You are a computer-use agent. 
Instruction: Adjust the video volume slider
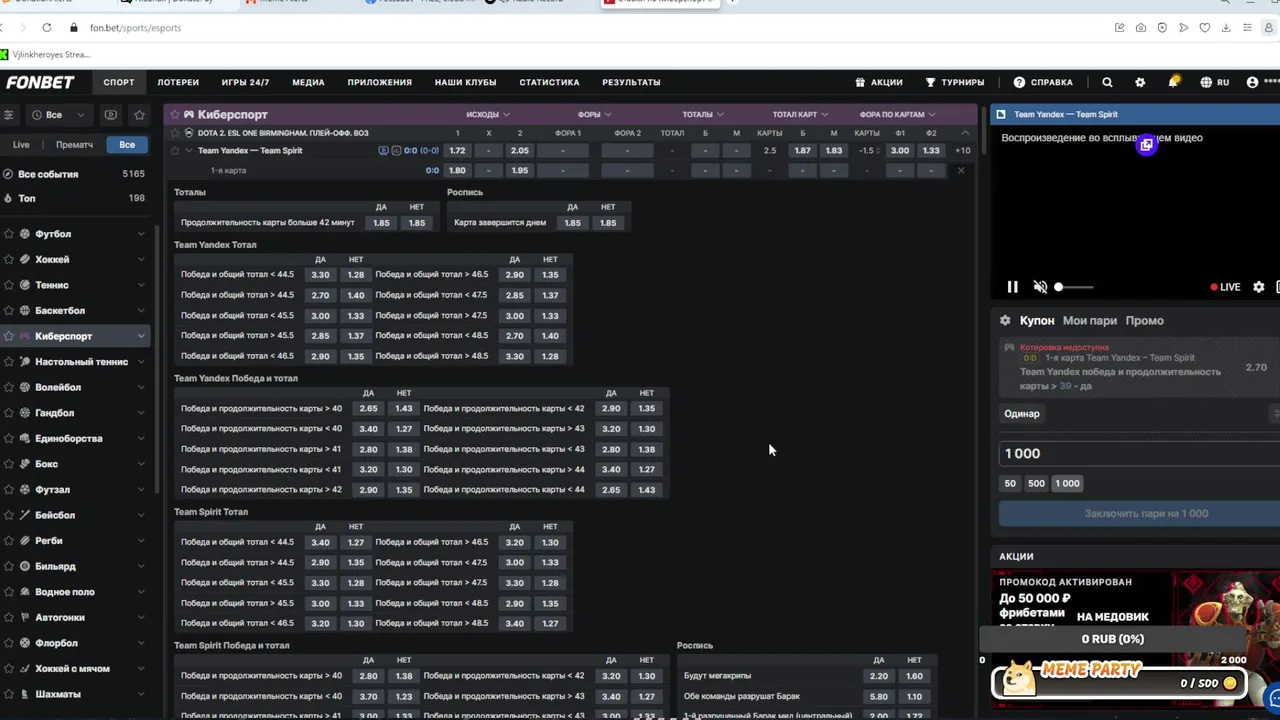click(1074, 287)
